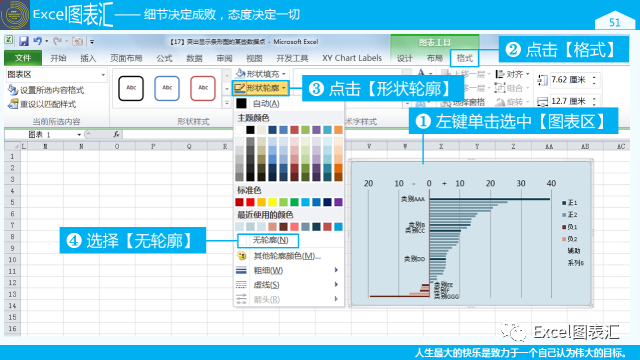The width and height of the screenshot is (640, 360).
Task: Switch to the 格式 ribbon tab
Action: click(464, 58)
